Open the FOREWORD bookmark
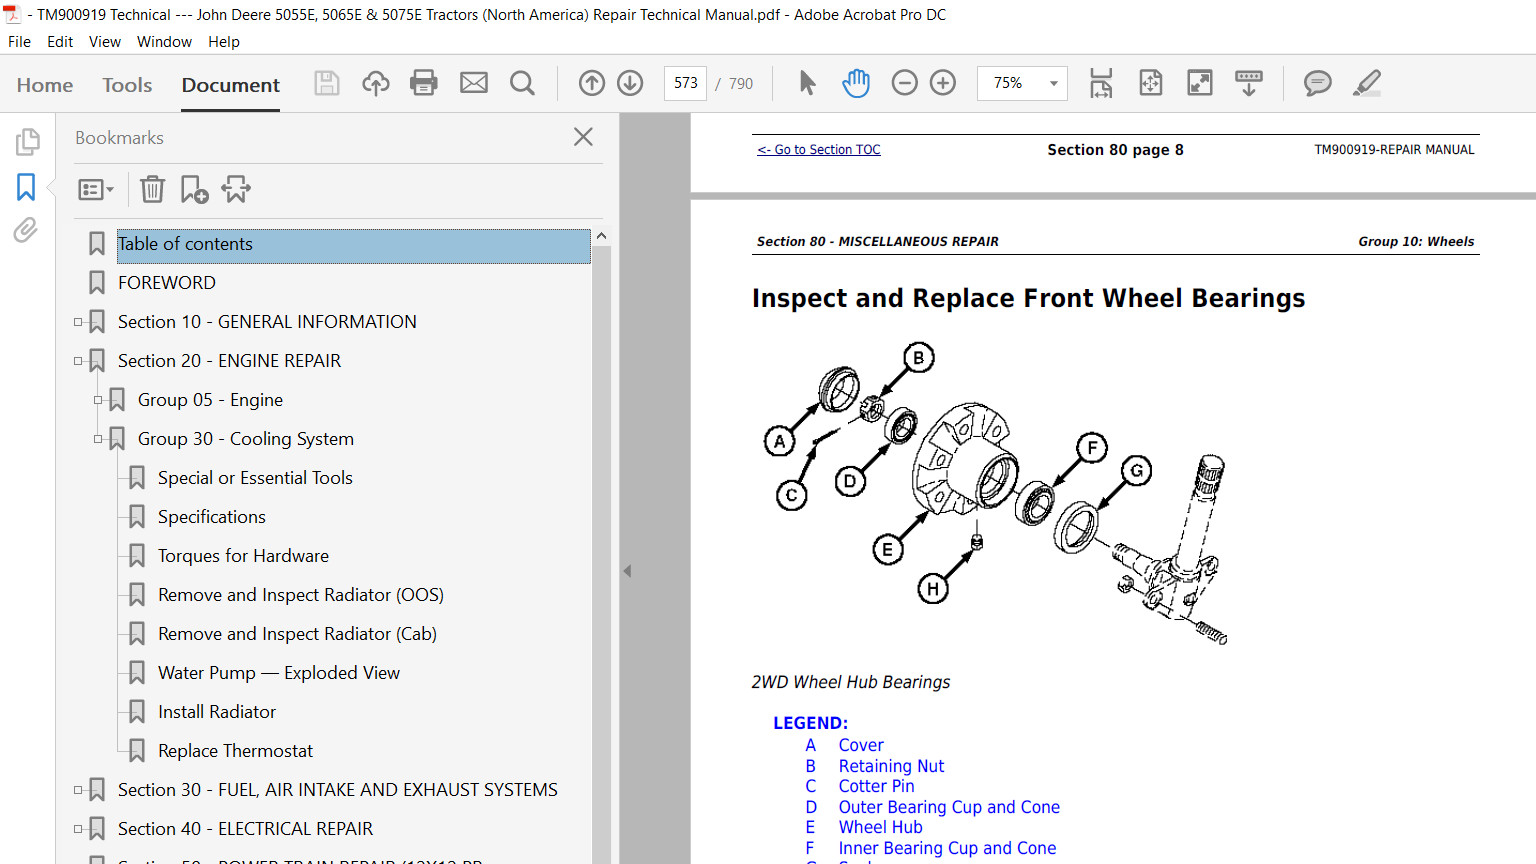This screenshot has width=1536, height=864. (x=167, y=283)
